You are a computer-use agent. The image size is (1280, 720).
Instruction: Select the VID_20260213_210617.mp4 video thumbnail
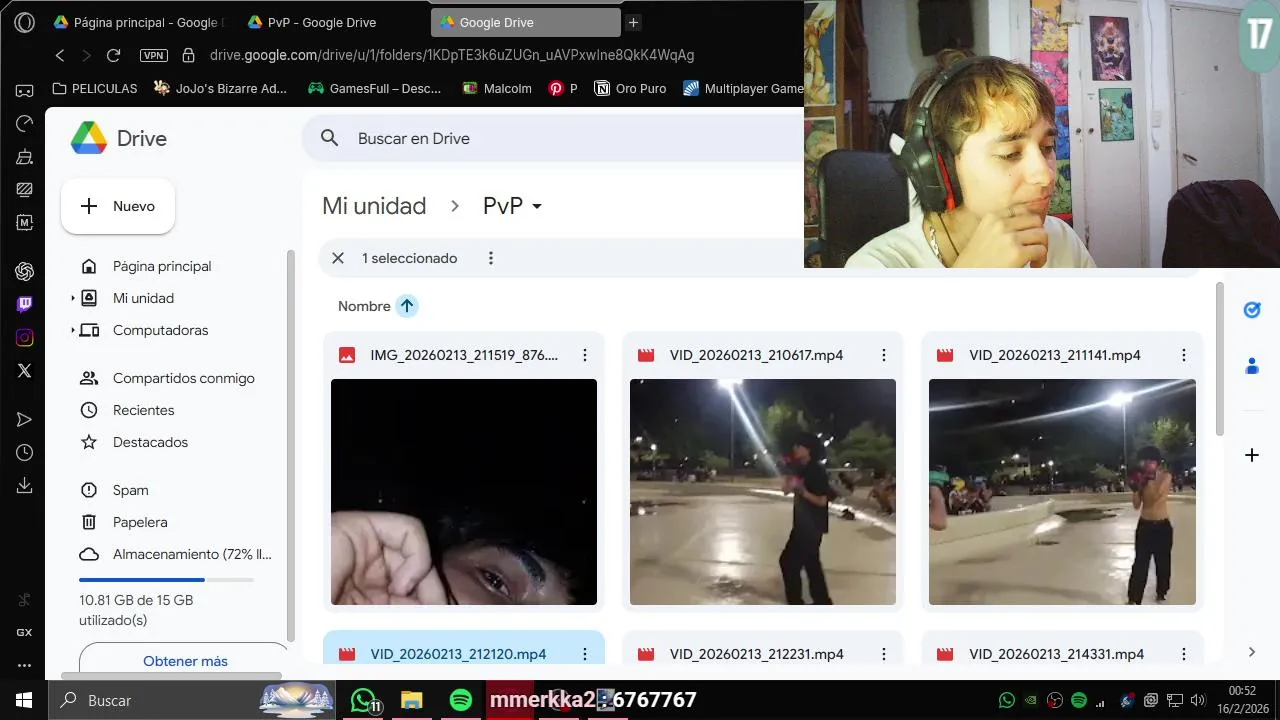point(763,492)
